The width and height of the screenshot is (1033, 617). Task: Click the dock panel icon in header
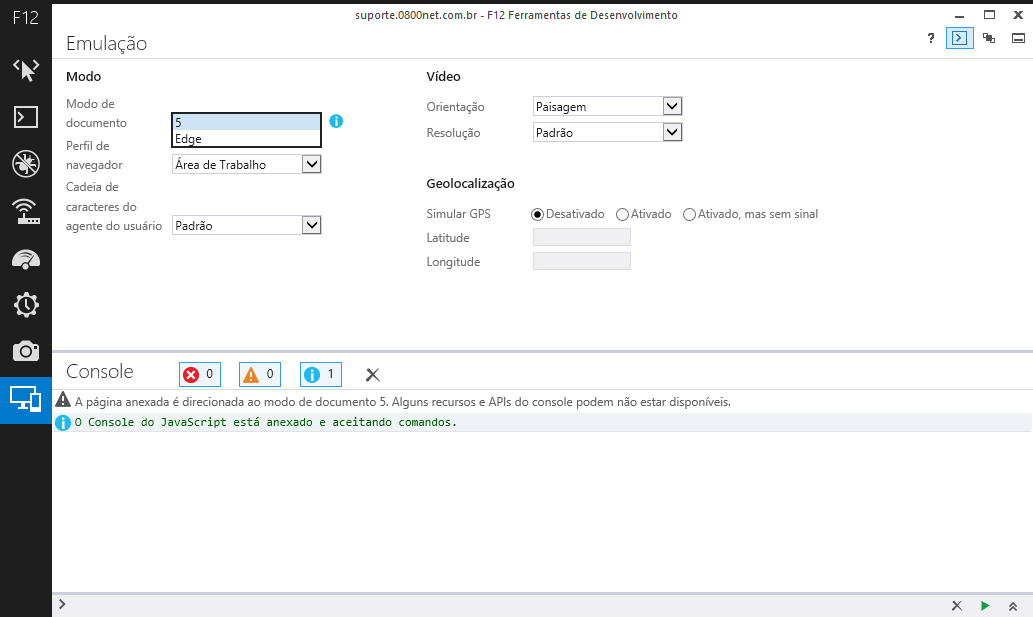click(1018, 38)
